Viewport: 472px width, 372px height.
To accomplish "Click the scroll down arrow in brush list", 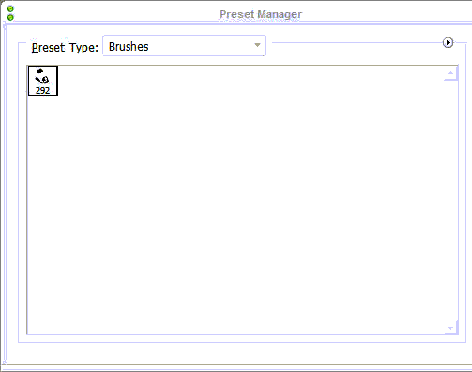I will coord(451,328).
